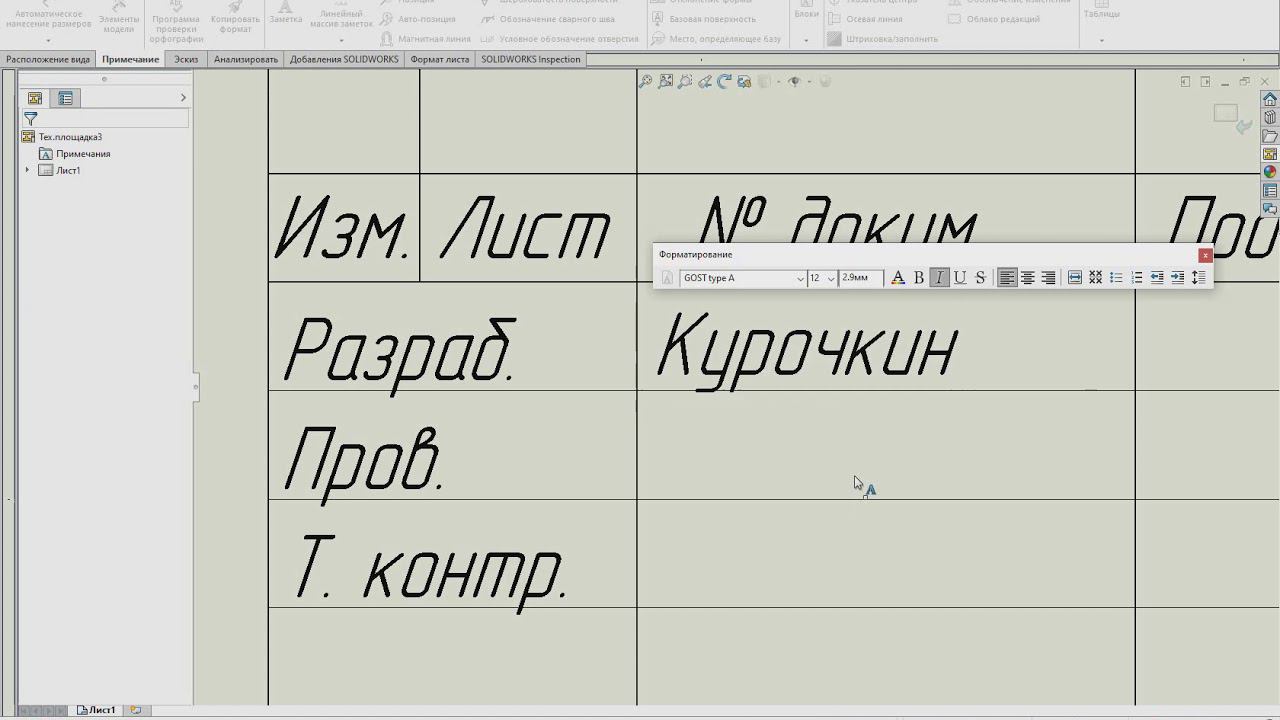
Task: Open the text color picker in Formatting toolbar
Action: point(897,278)
